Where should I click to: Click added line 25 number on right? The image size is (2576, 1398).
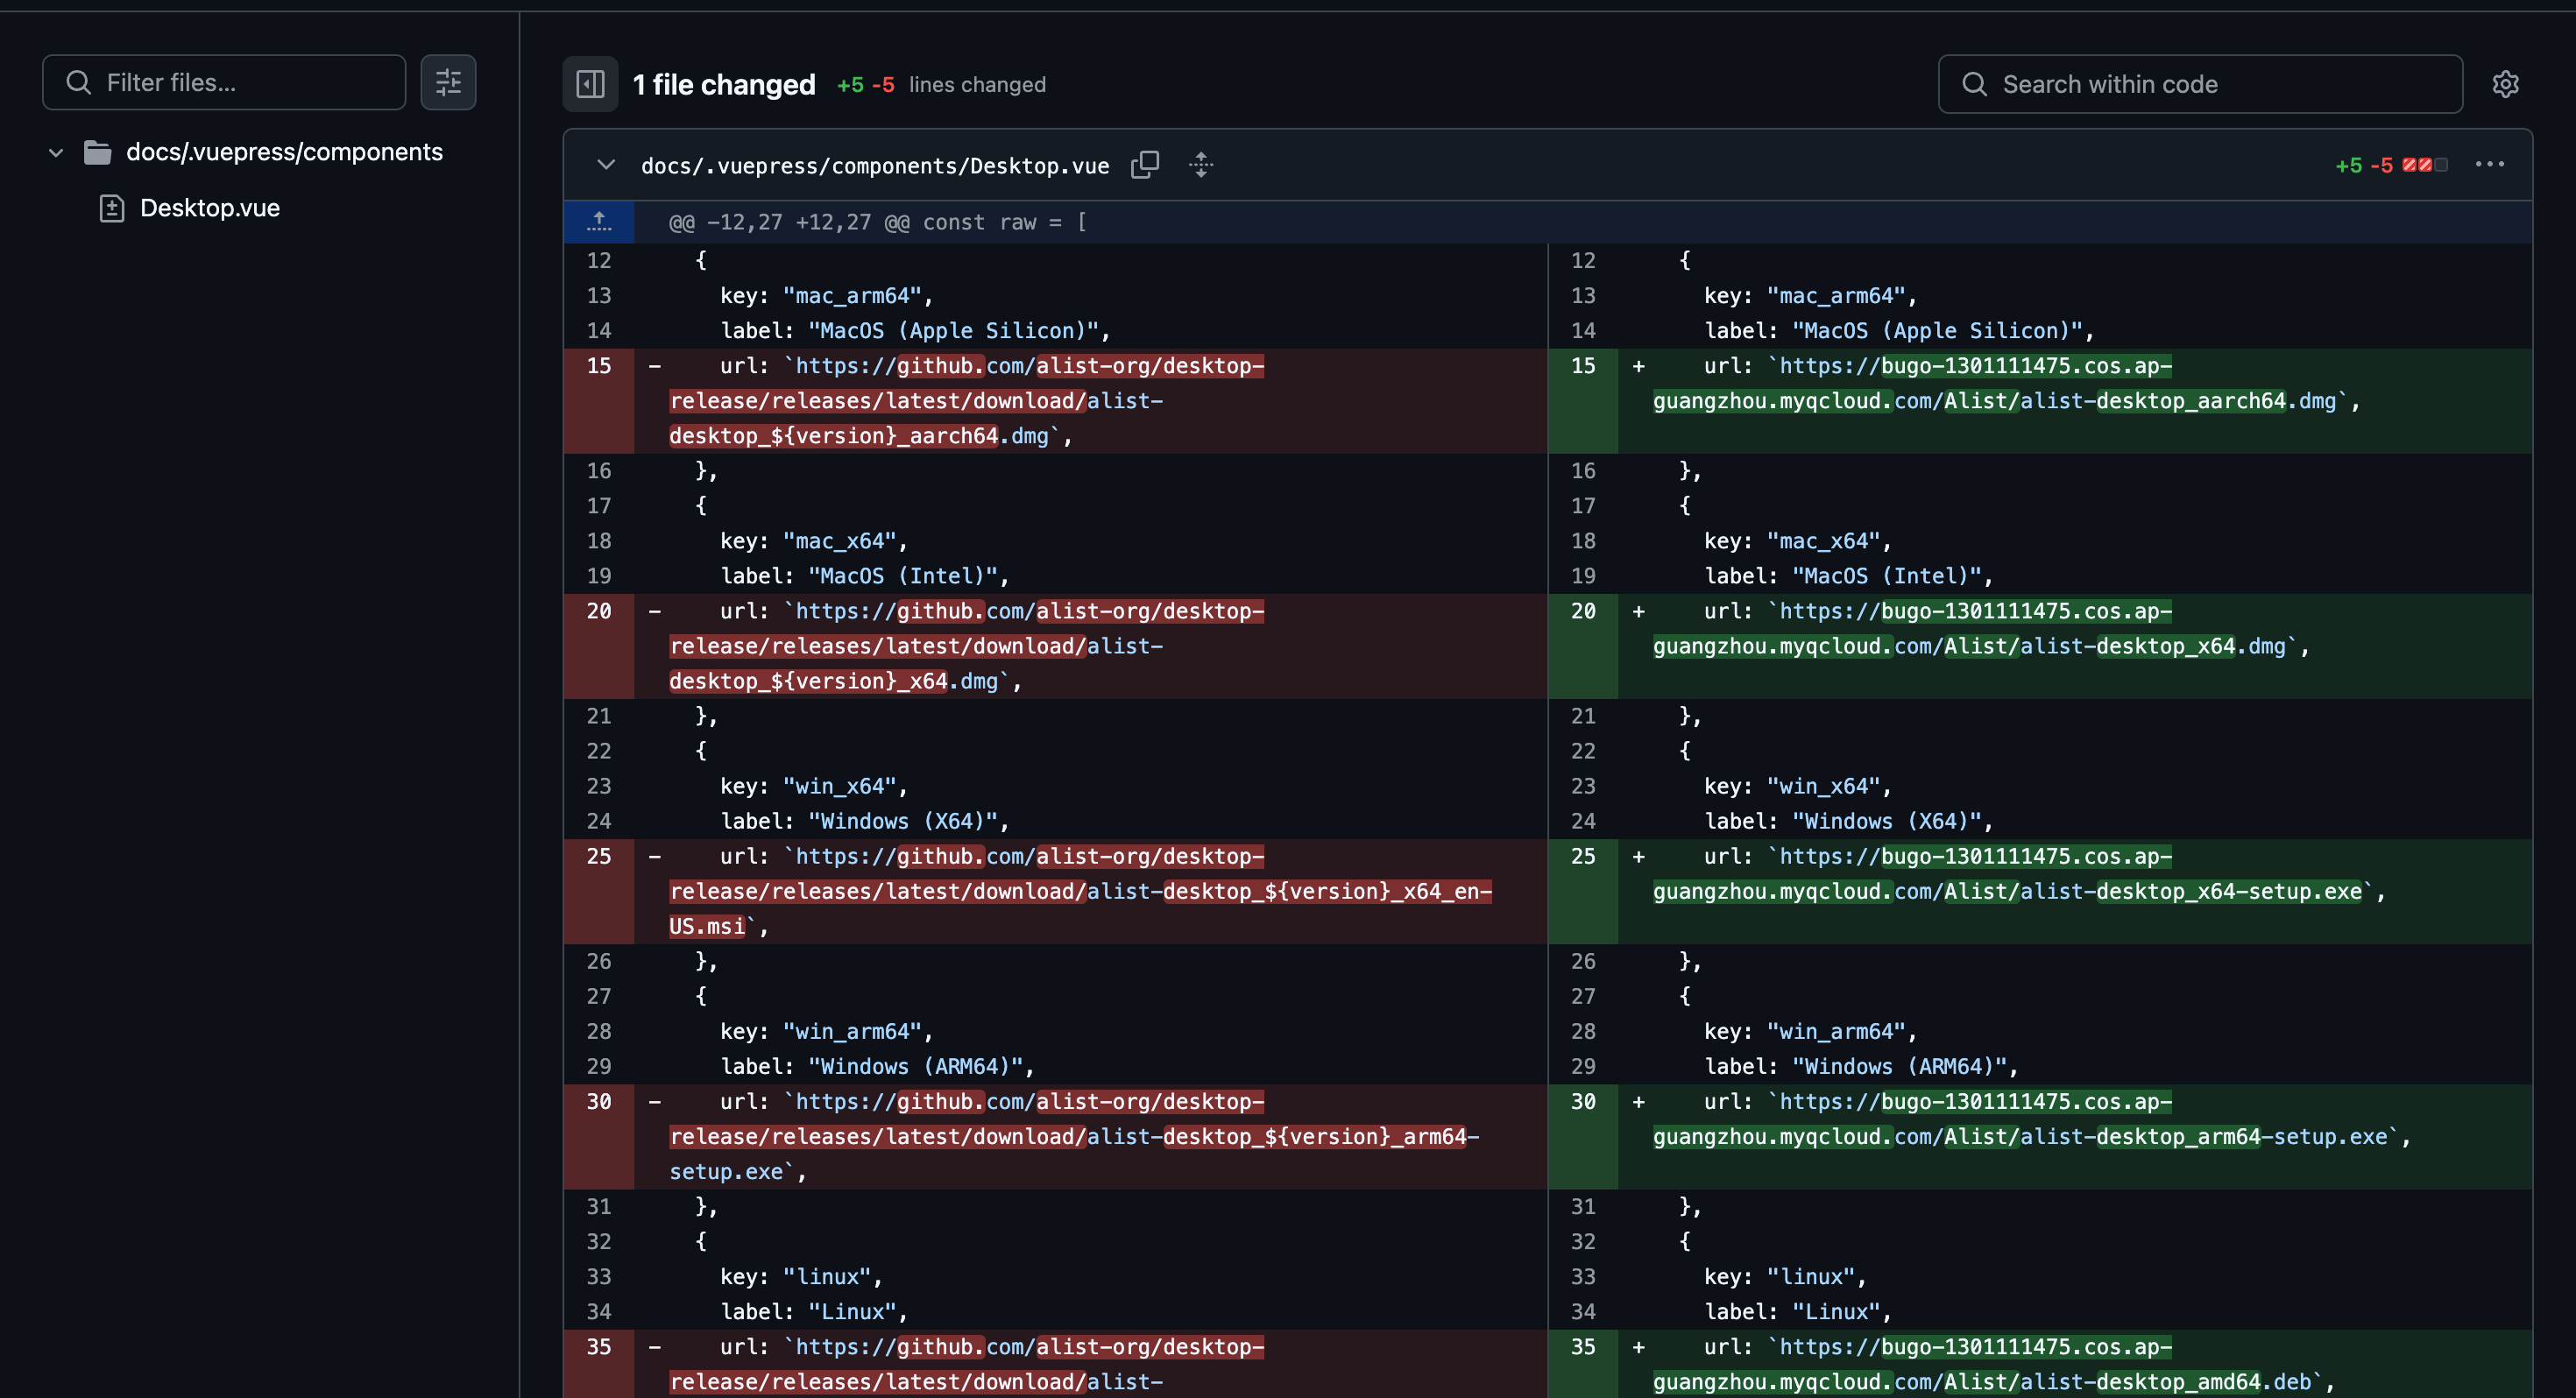(1582, 856)
